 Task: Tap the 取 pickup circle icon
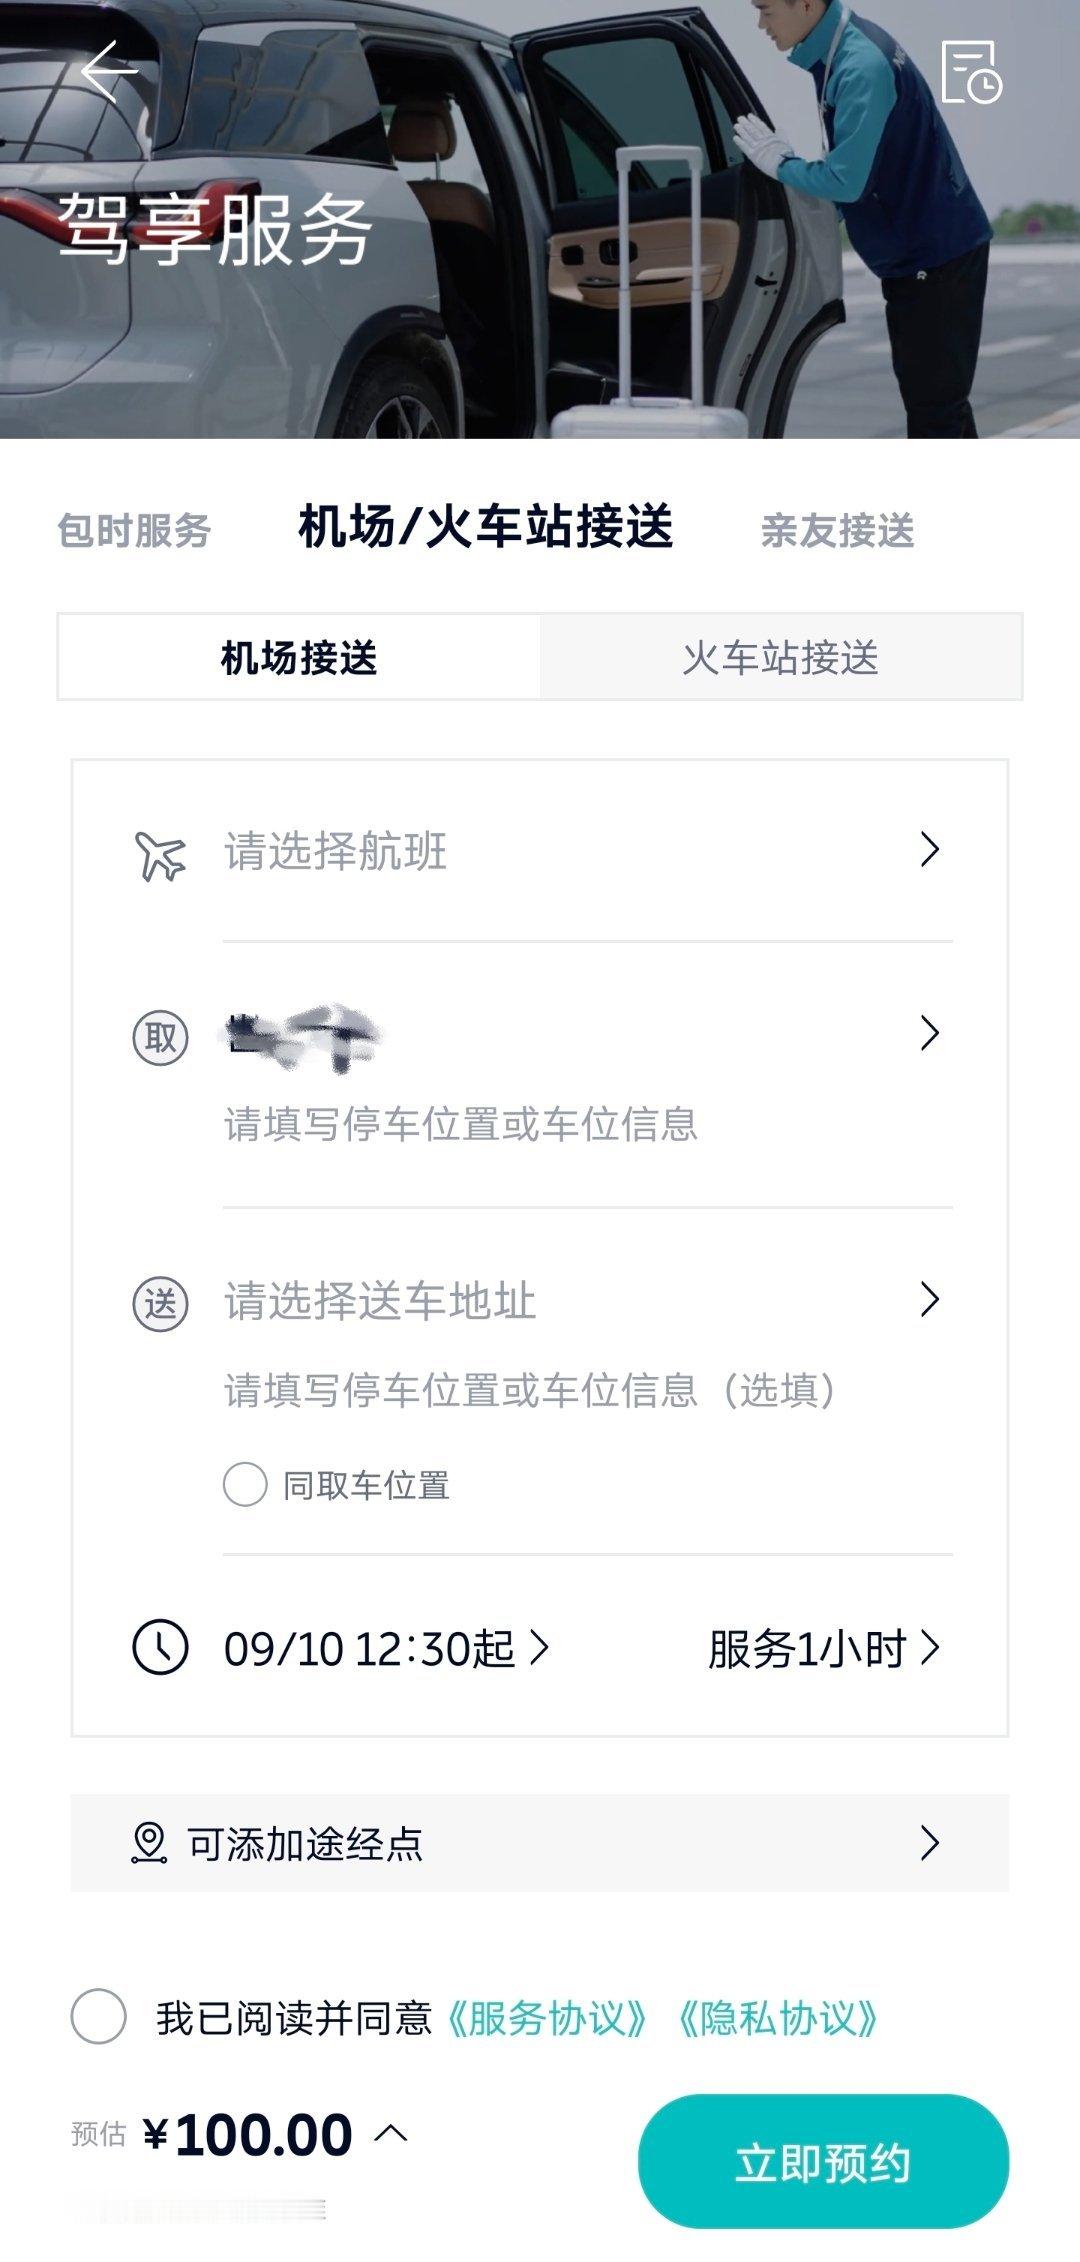point(160,1037)
